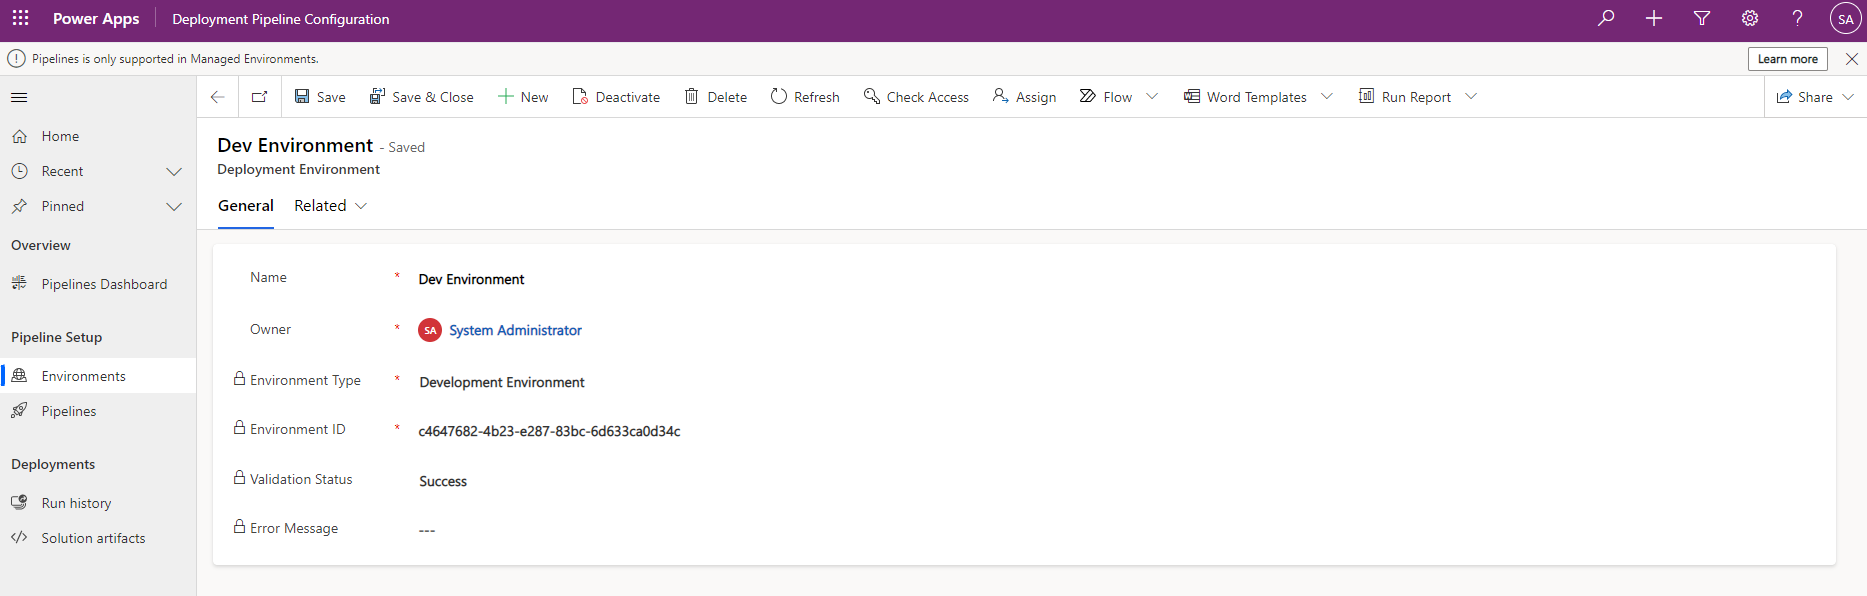Viewport: 1867px width, 596px height.
Task: Expand the Flow dropdown chevron
Action: click(x=1152, y=97)
